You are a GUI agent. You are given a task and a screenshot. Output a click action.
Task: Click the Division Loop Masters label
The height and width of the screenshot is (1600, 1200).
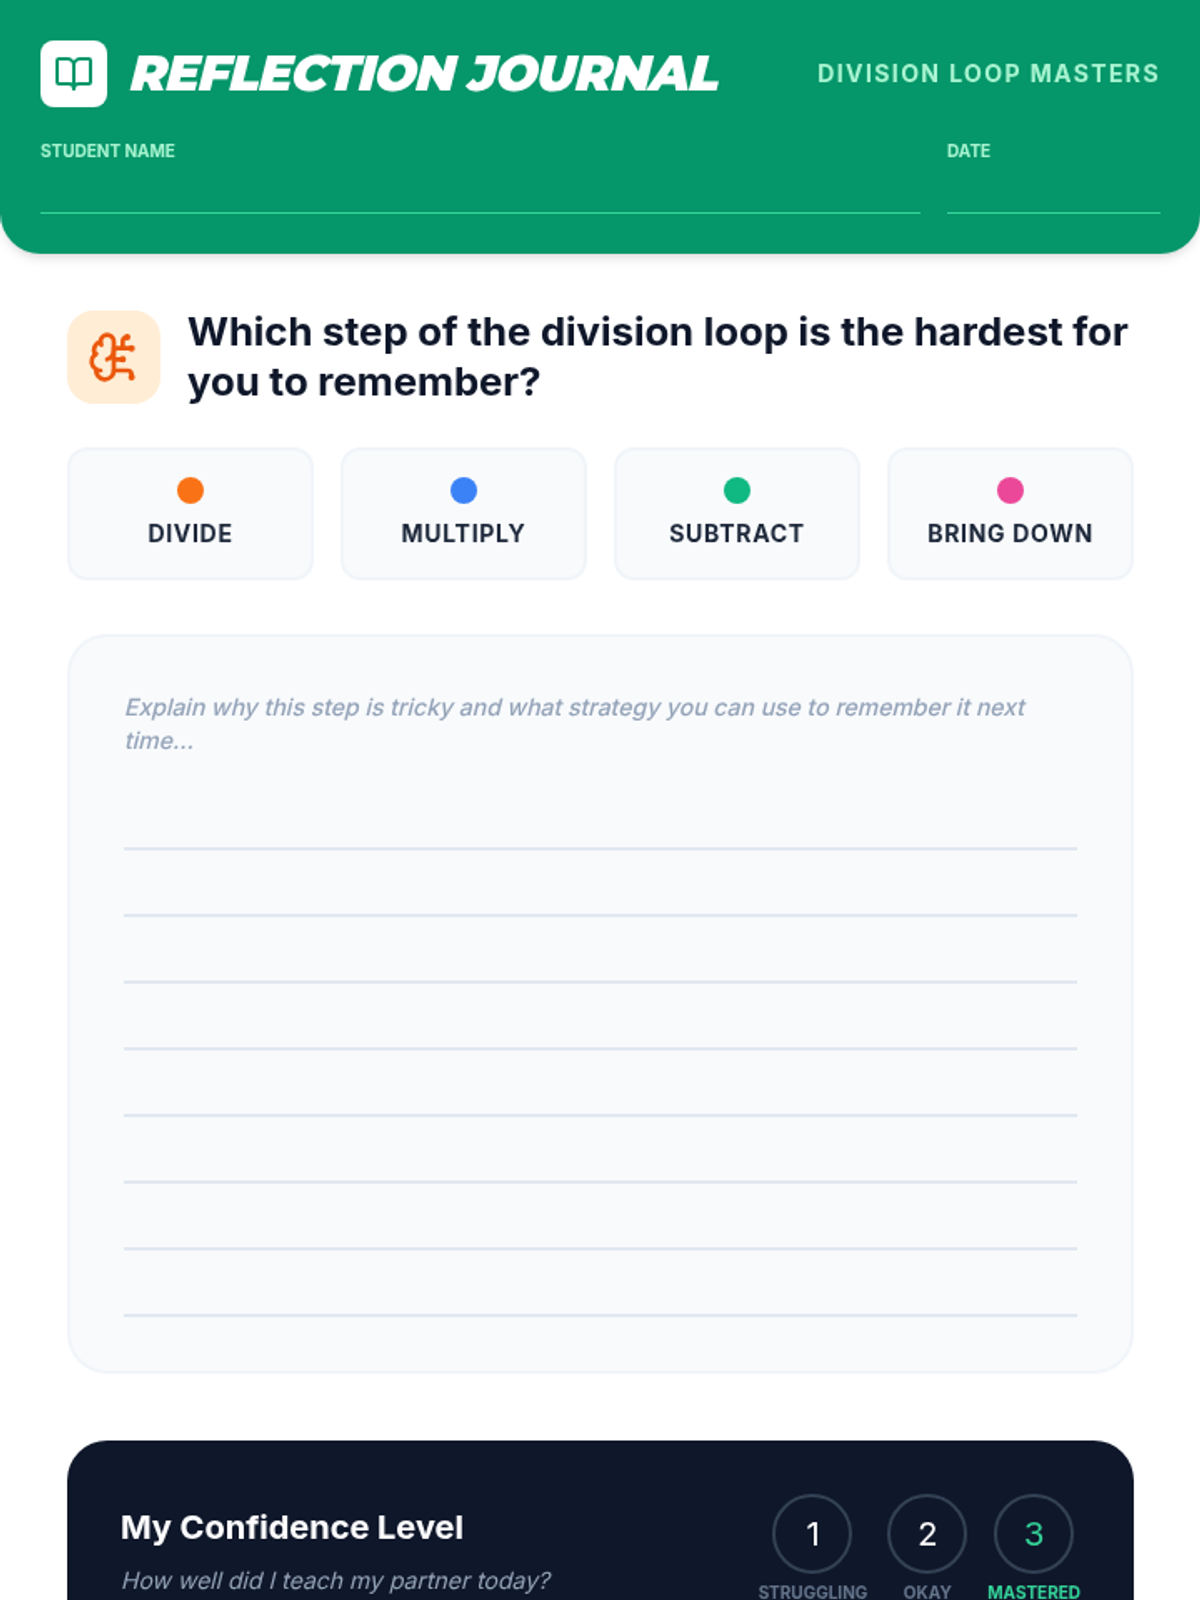point(988,73)
